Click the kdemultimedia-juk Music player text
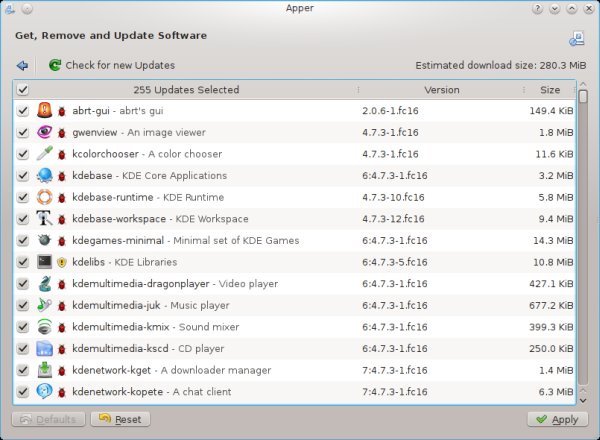The width and height of the screenshot is (600, 440). [x=200, y=305]
